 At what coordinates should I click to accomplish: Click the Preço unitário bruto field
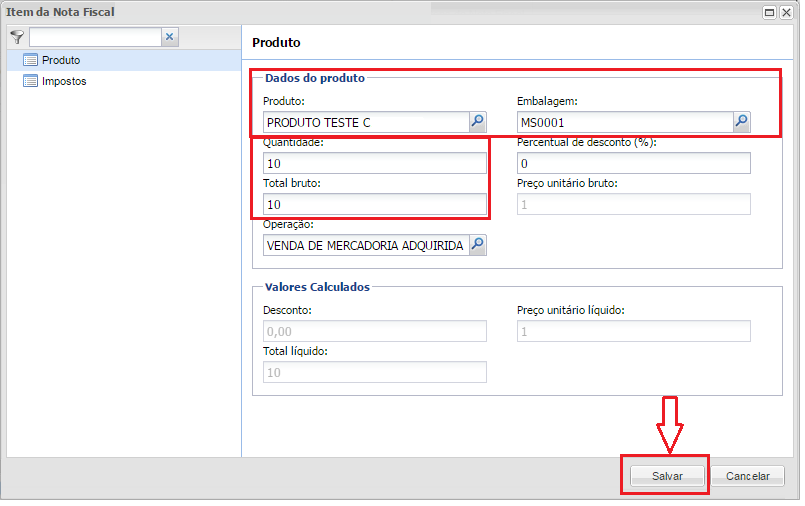point(634,204)
